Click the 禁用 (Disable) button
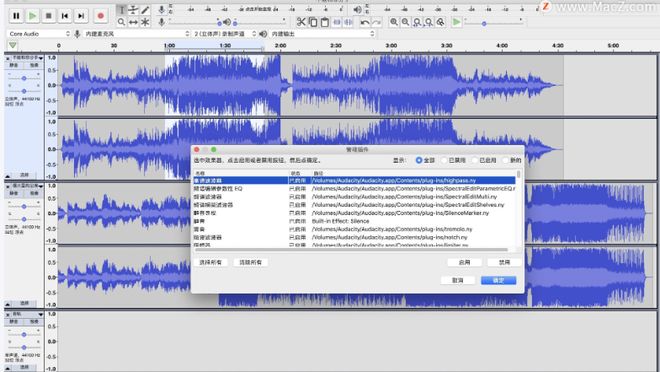This screenshot has width=660, height=372. [x=504, y=262]
